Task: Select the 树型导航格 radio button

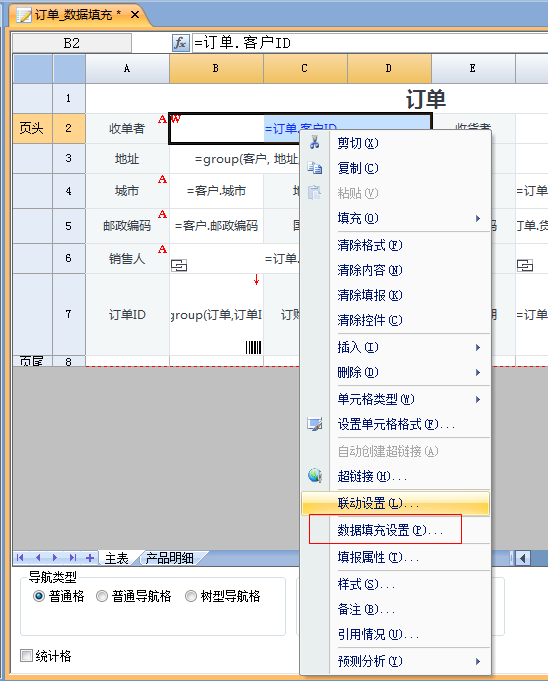Action: tap(191, 596)
